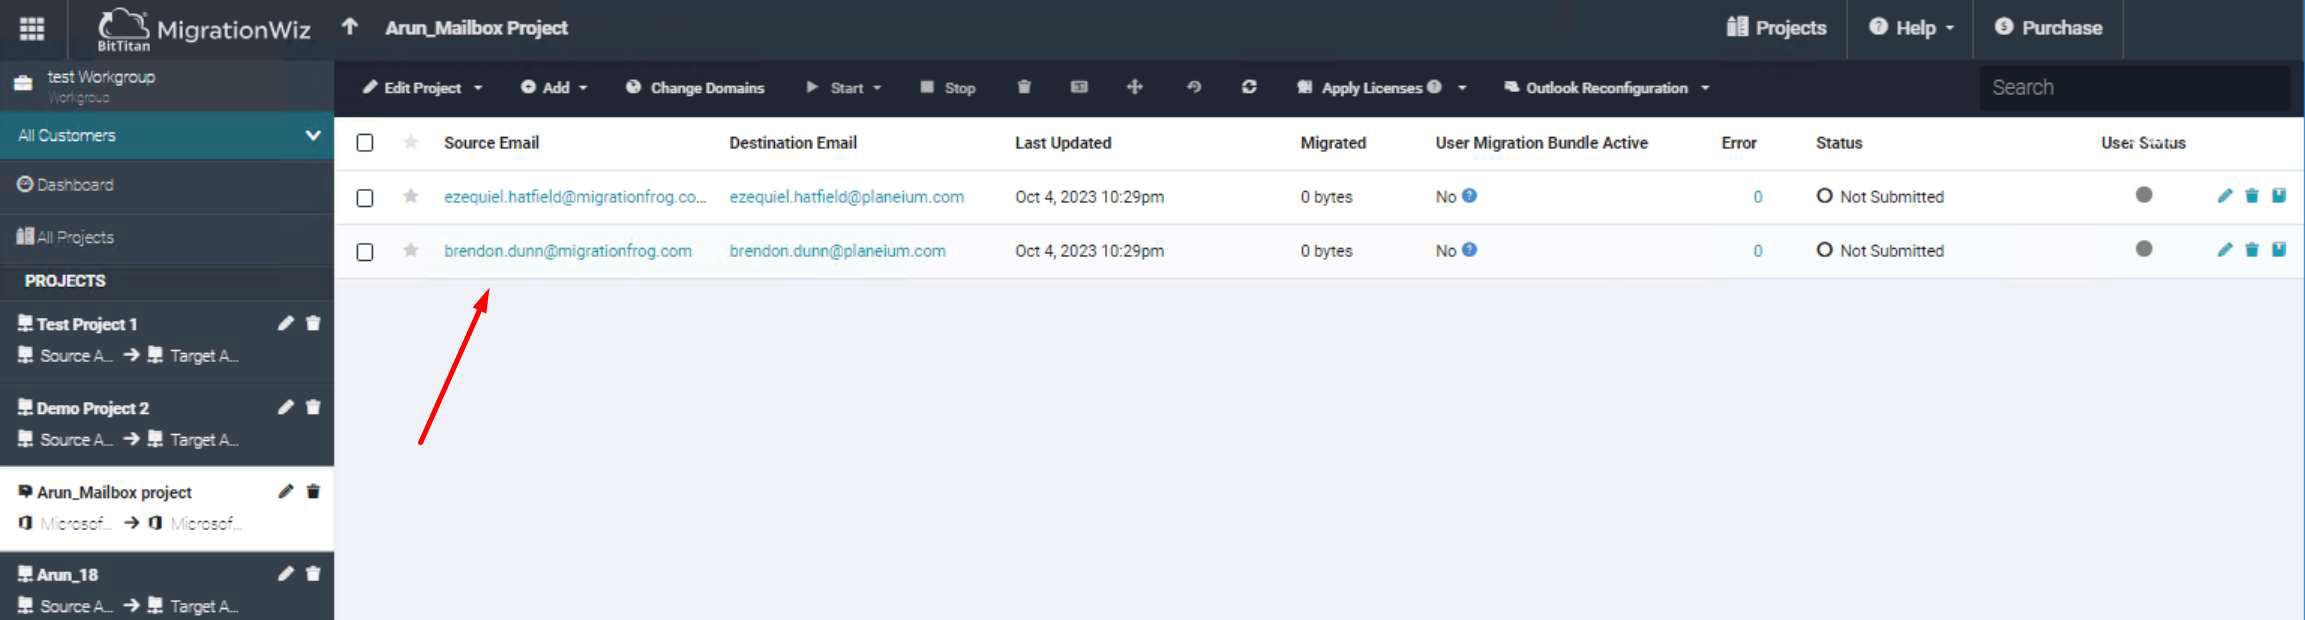Screen dimensions: 2305x620
Task: Edit the brendon.dunn row with pencil icon
Action: (x=2224, y=250)
